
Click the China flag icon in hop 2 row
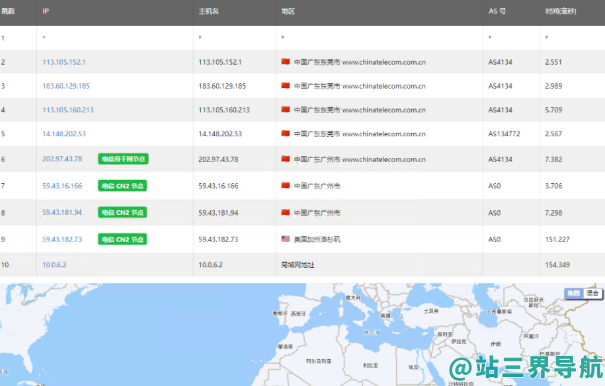click(286, 62)
